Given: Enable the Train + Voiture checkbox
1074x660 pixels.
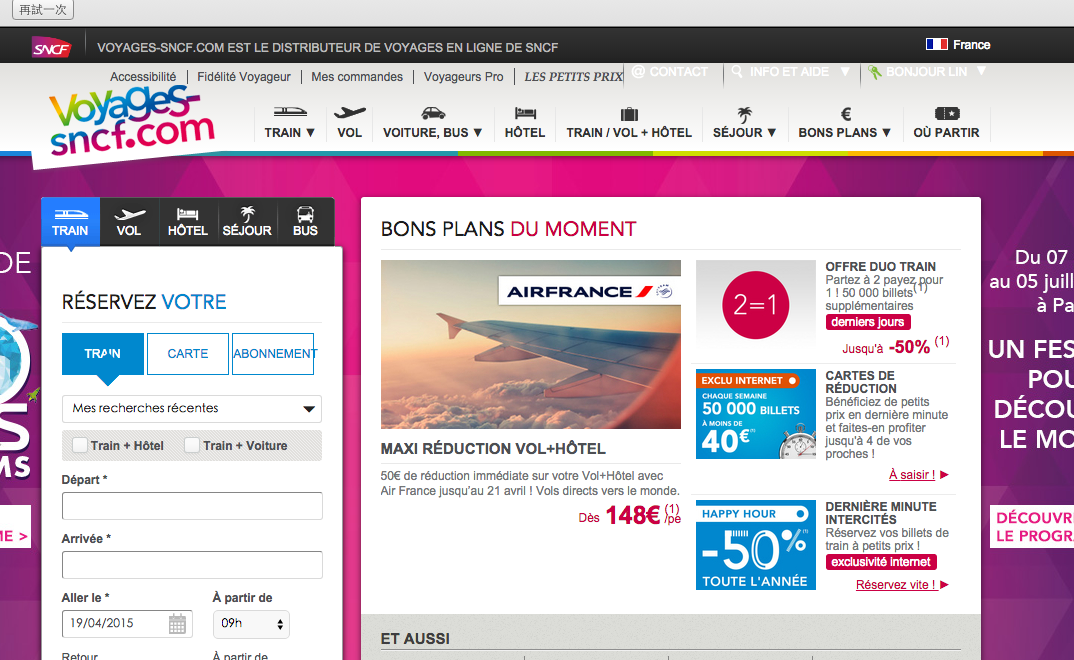Looking at the screenshot, I should [x=192, y=445].
